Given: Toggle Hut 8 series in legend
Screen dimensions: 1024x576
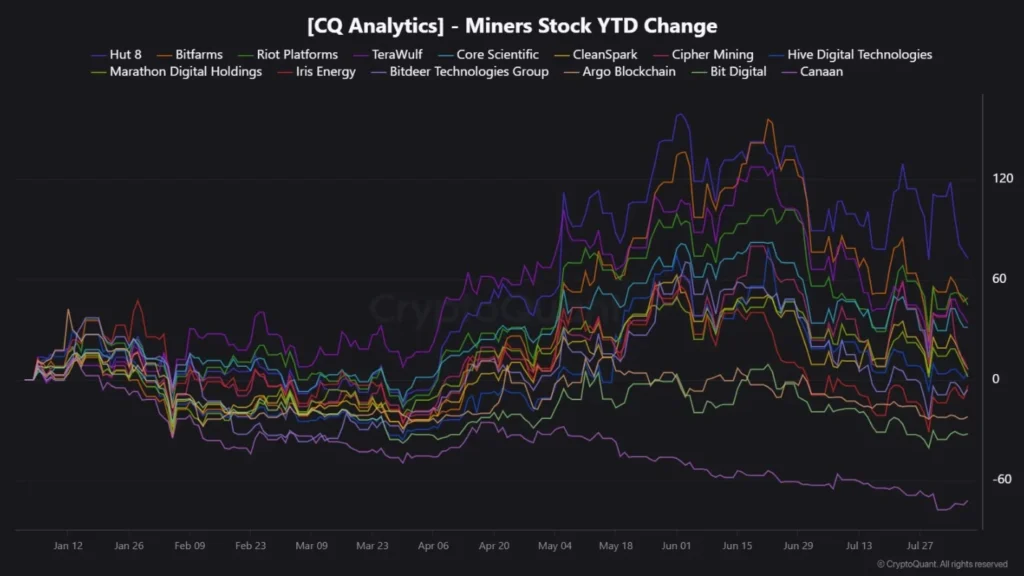Looking at the screenshot, I should point(116,55).
